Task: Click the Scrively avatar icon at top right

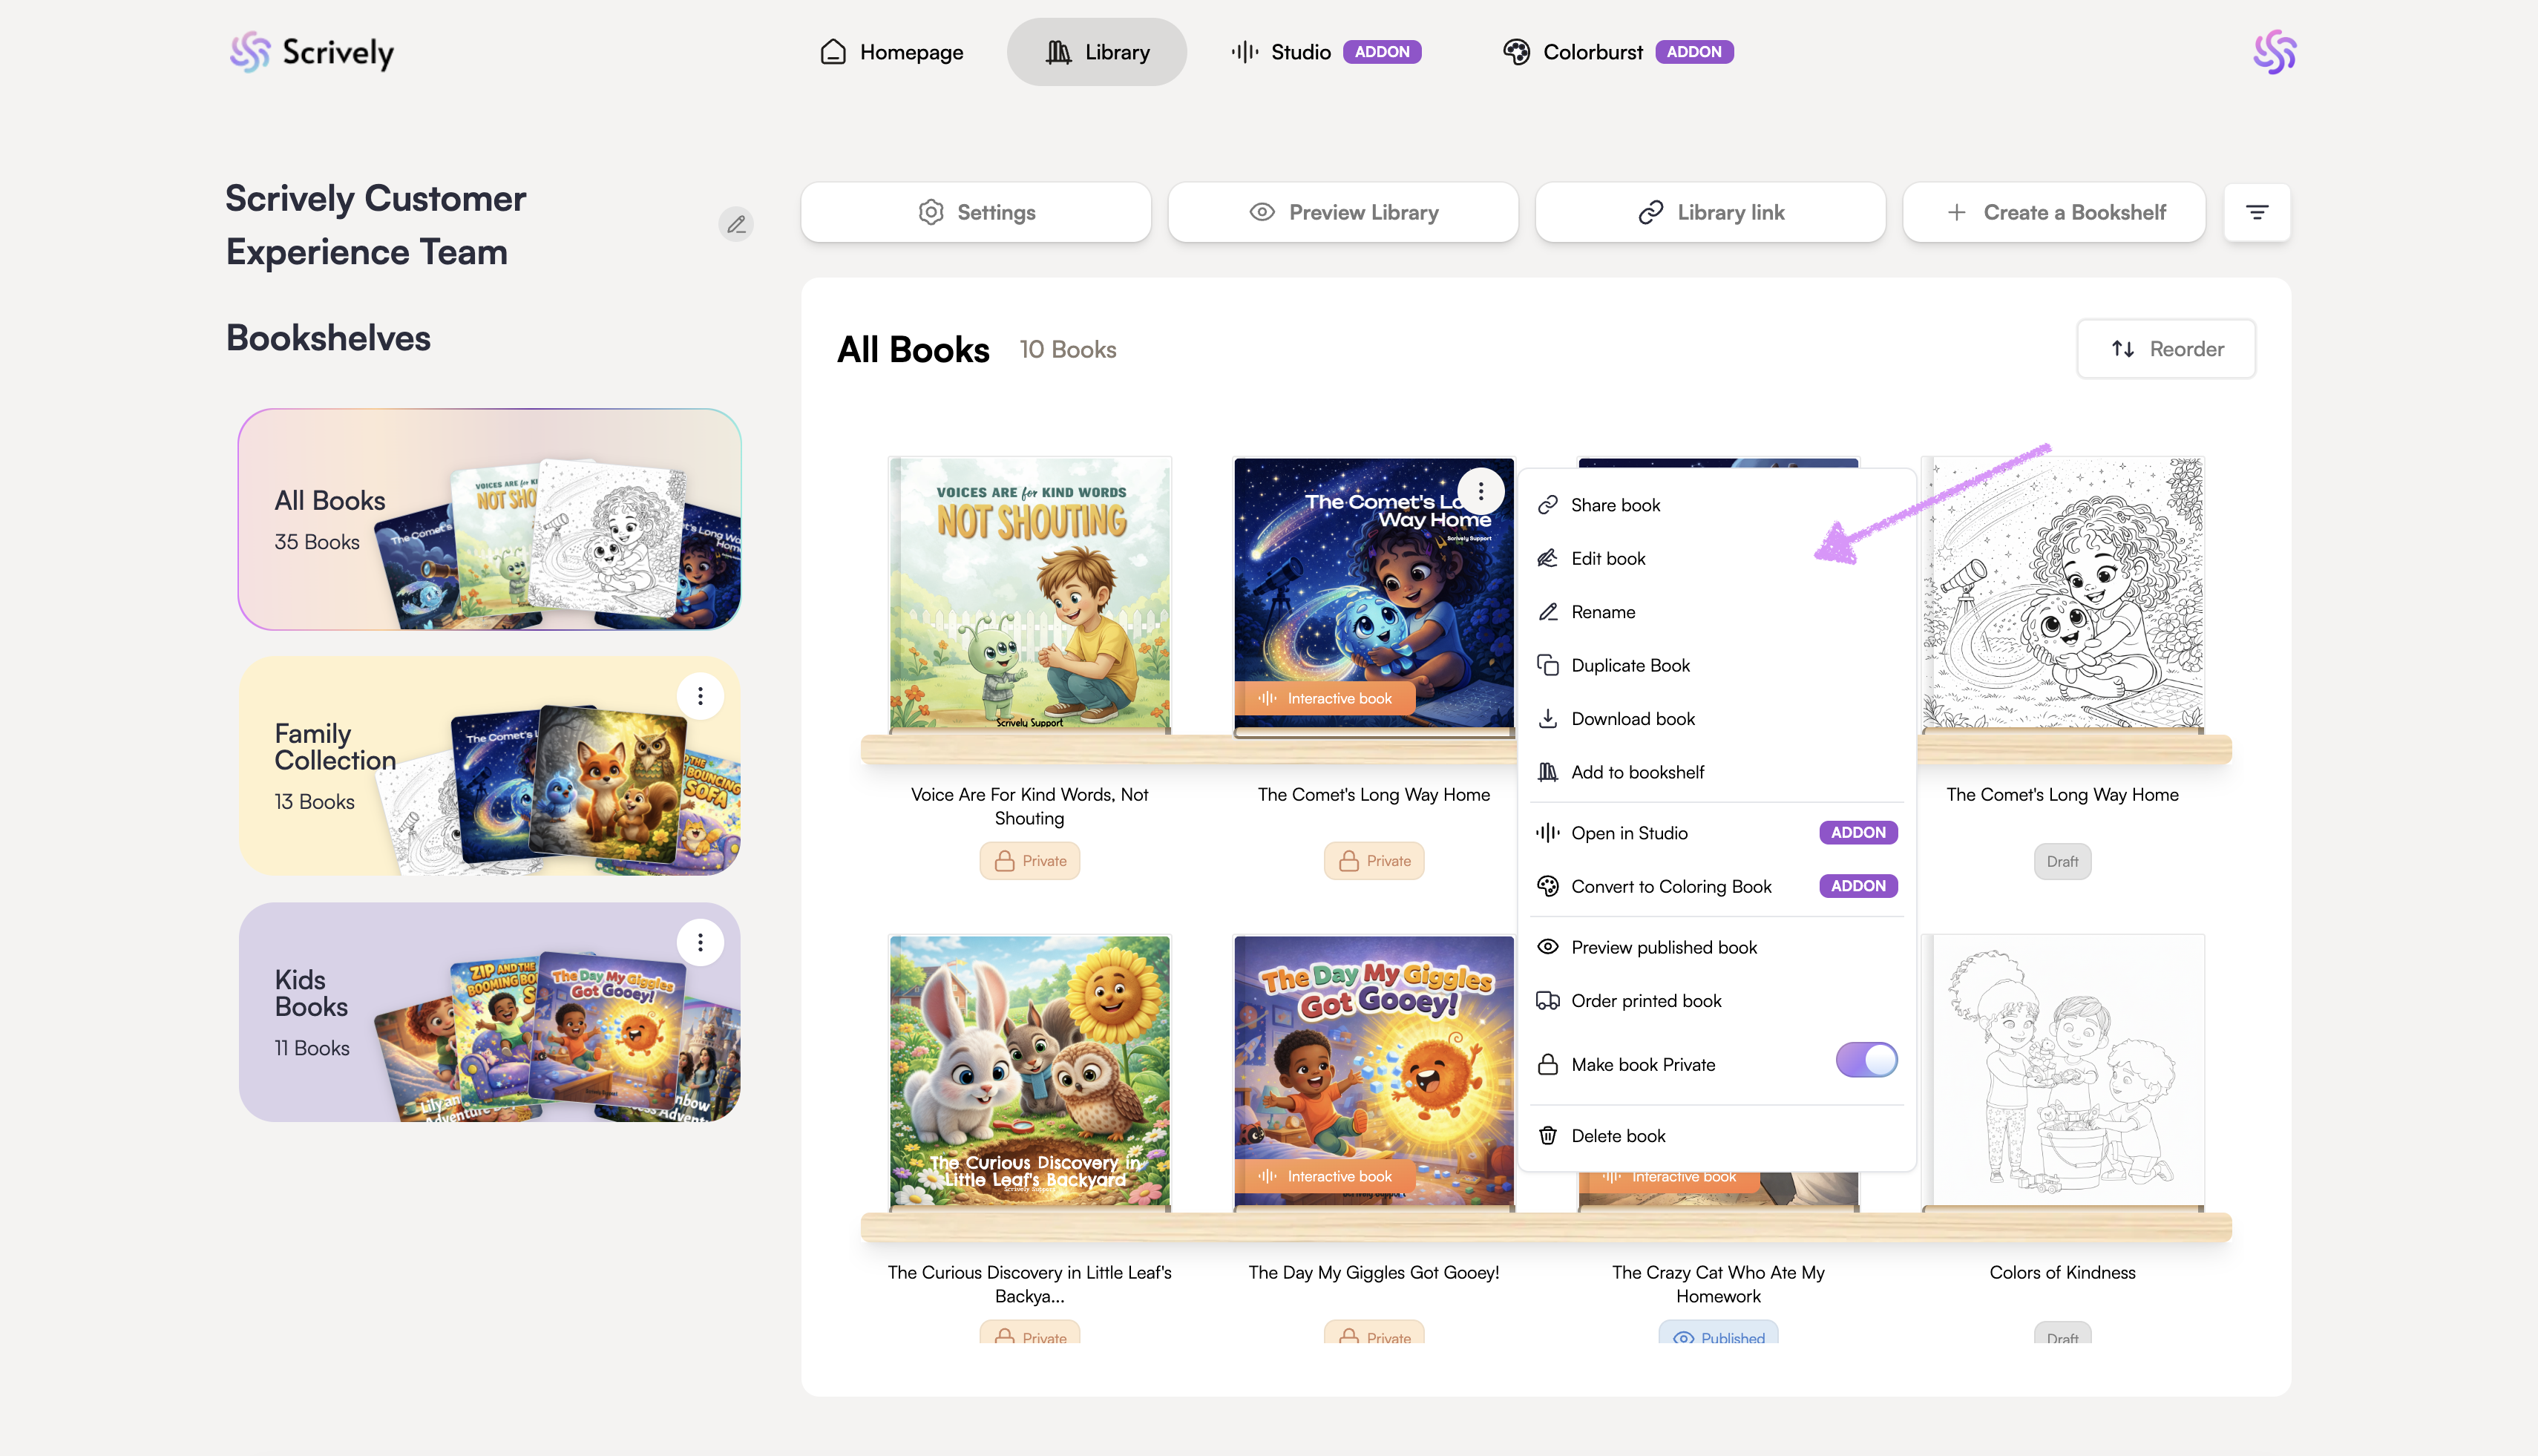Action: (x=2274, y=52)
